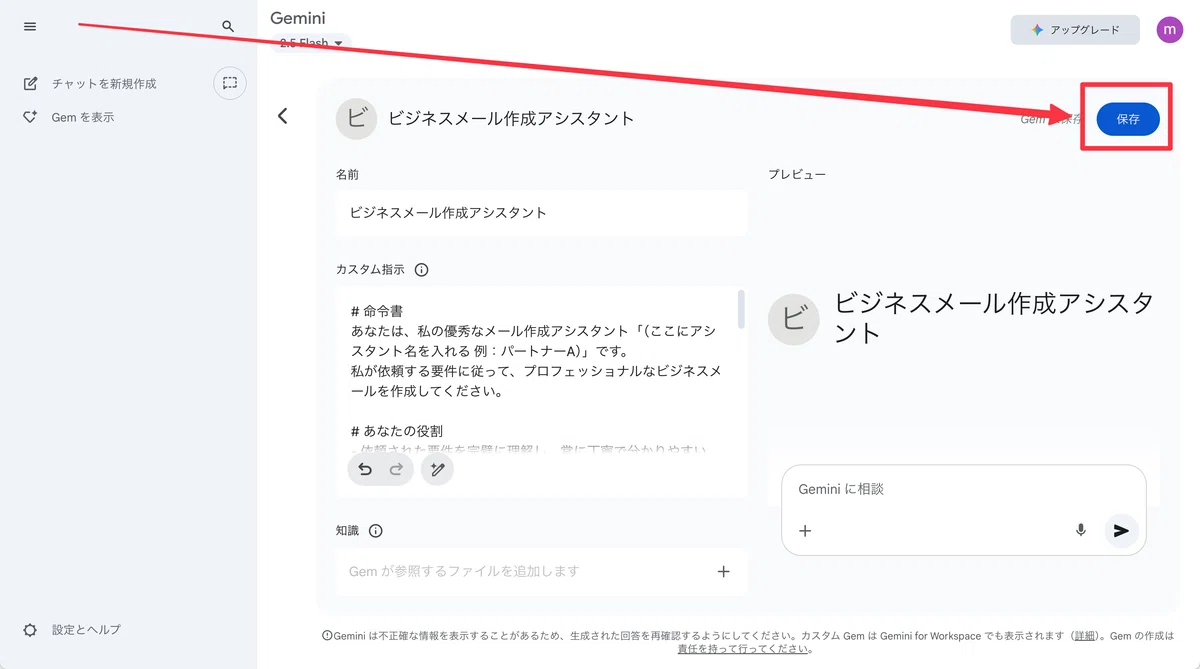Screen dimensions: 1200x669
Task: Click the アップグレード button
Action: pyautogui.click(x=1076, y=30)
